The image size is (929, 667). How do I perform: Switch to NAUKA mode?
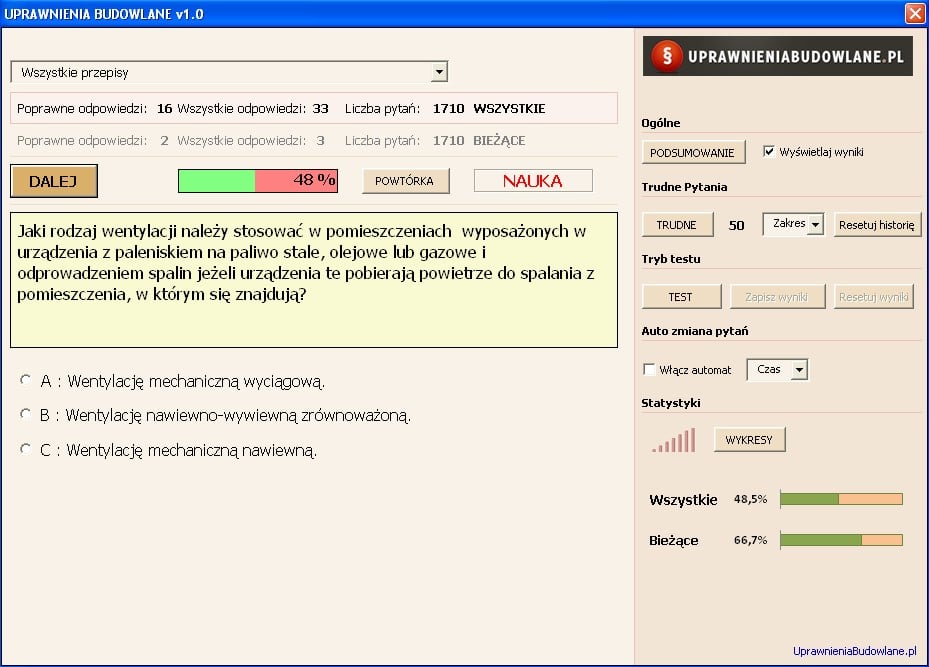(533, 181)
